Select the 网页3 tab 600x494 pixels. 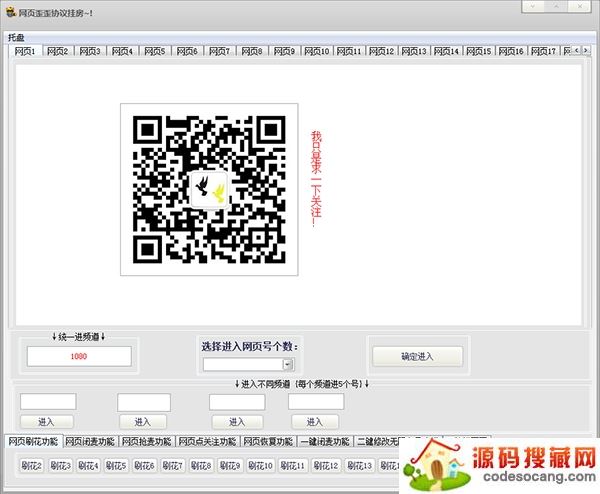[90, 51]
